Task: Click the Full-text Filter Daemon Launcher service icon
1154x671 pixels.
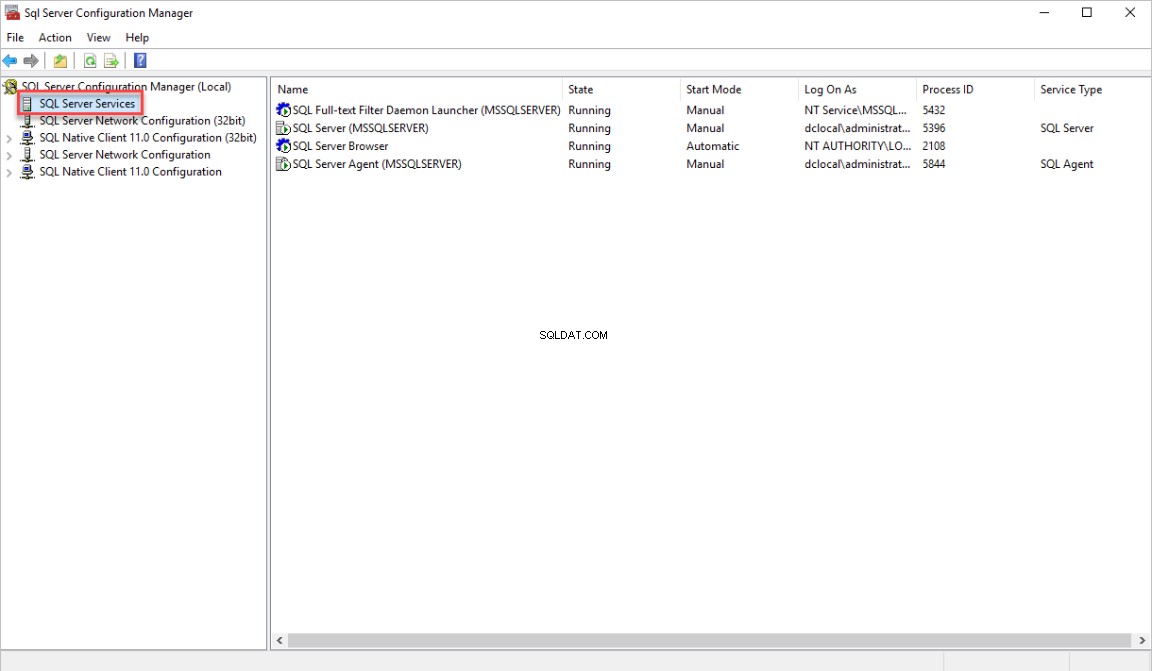Action: pos(283,110)
